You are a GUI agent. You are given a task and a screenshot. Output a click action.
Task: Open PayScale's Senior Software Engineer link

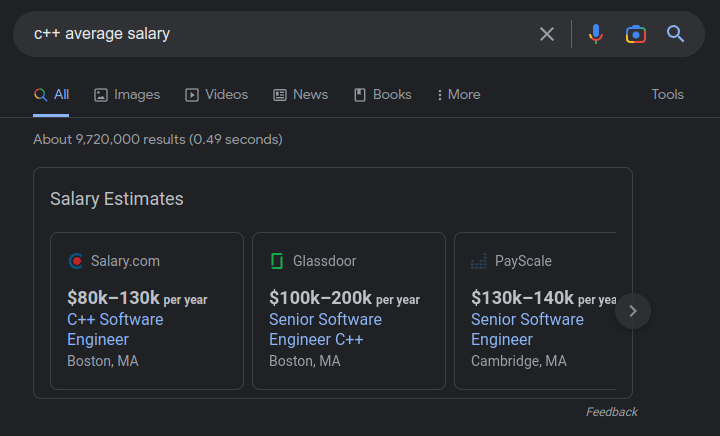(x=527, y=330)
